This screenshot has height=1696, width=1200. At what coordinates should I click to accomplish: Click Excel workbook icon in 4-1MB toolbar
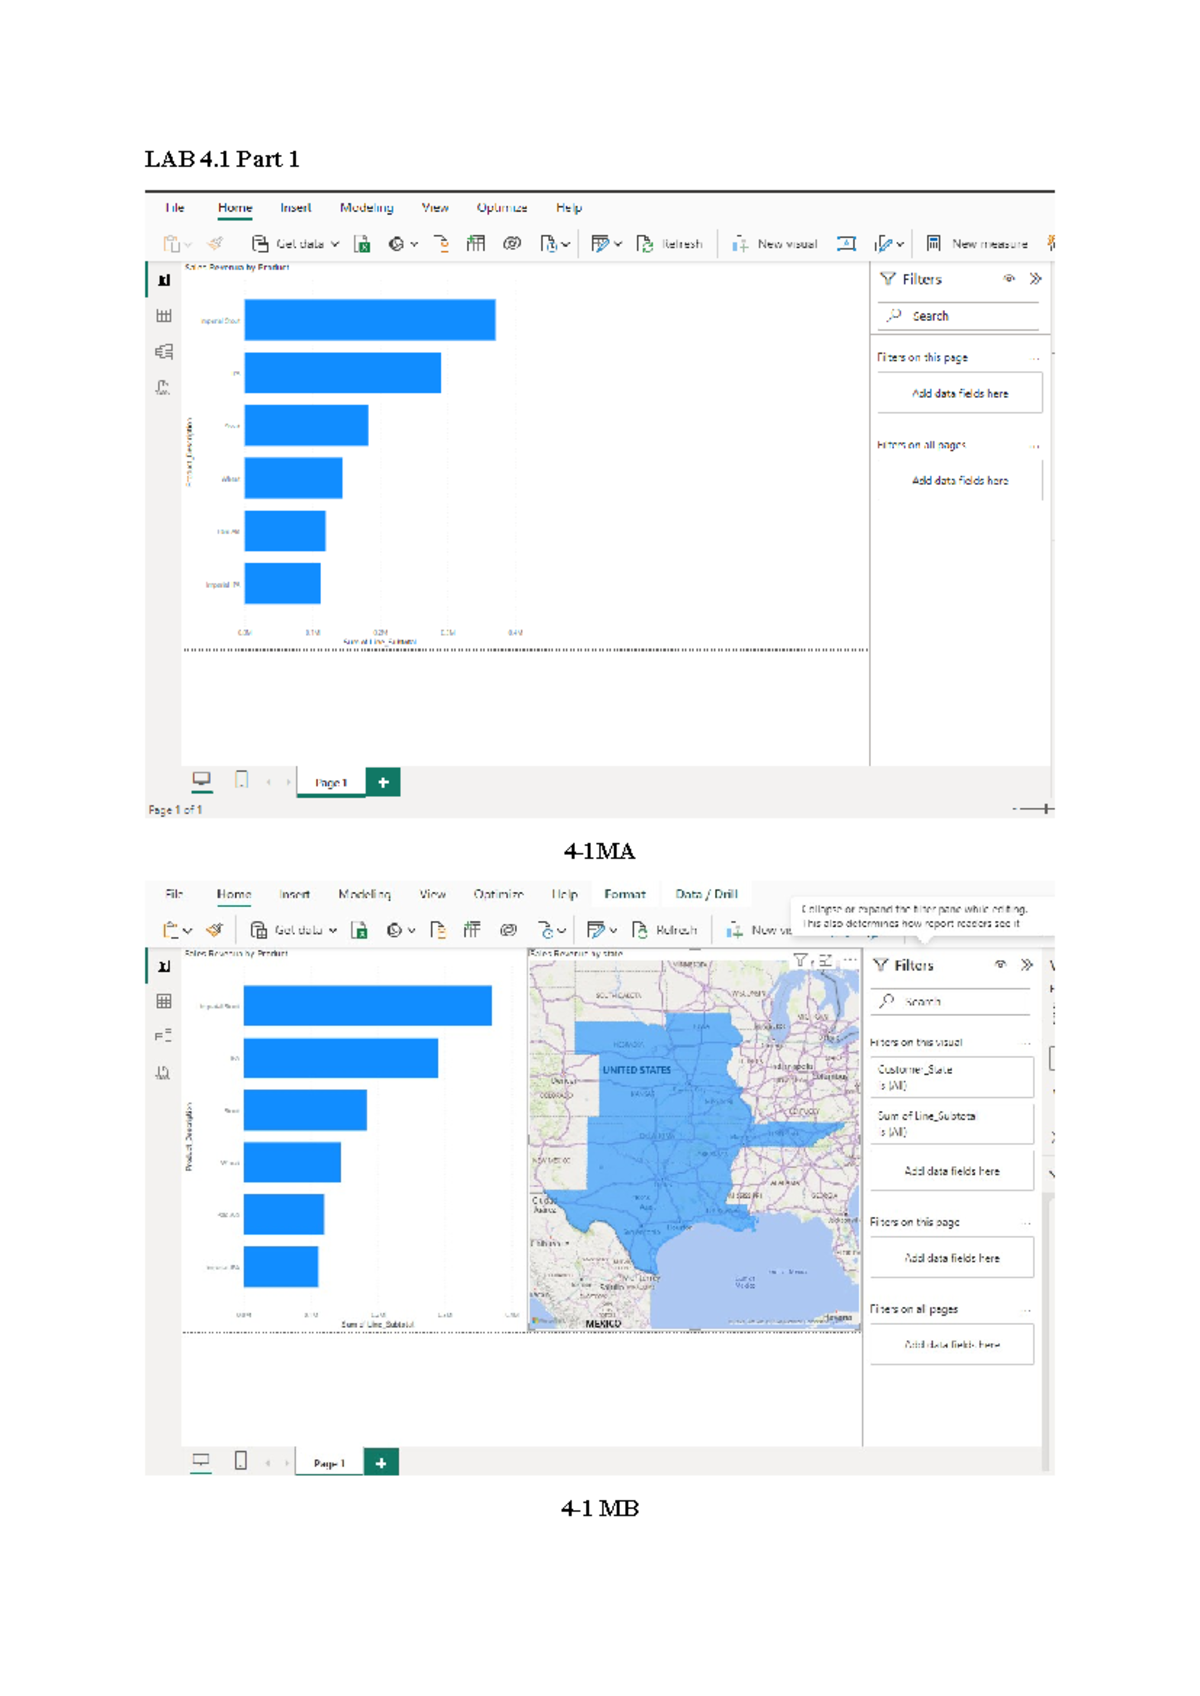click(359, 930)
